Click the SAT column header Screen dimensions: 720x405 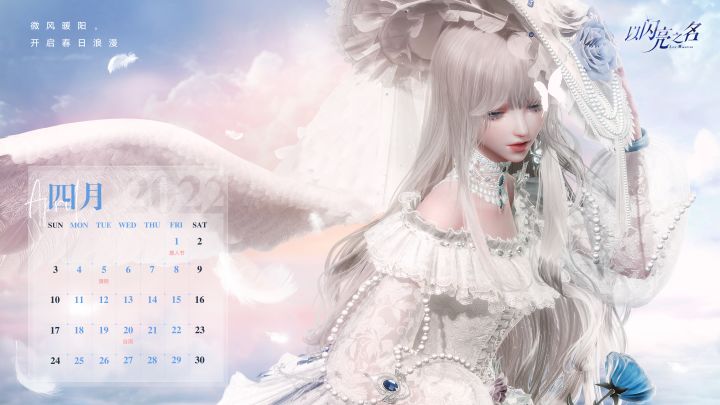coord(200,225)
